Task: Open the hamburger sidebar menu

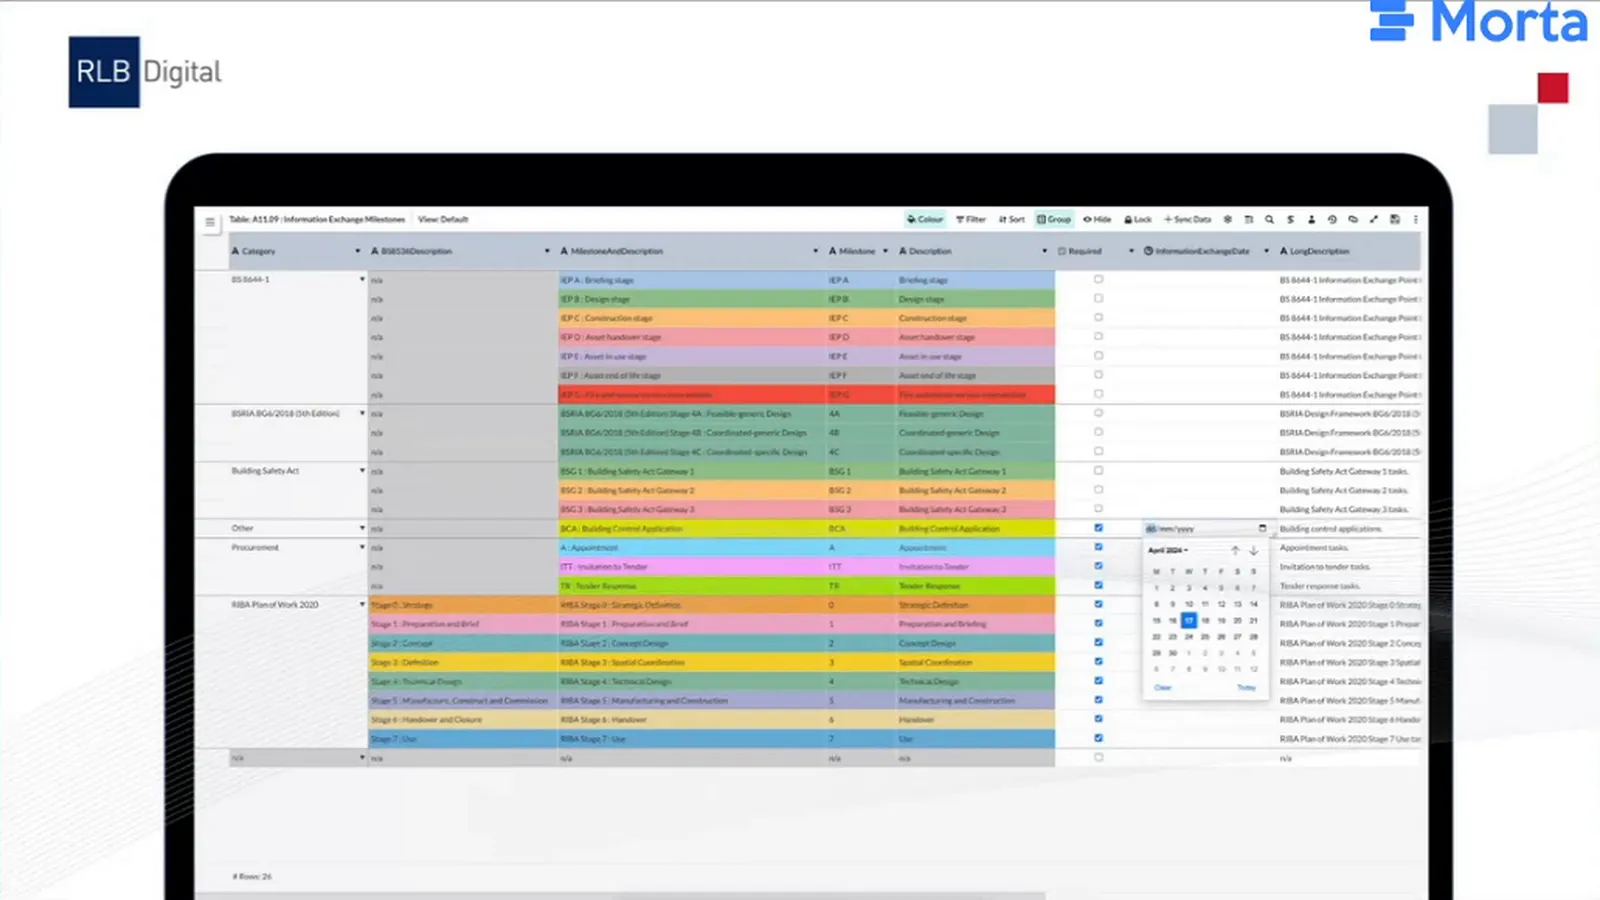Action: tap(209, 222)
